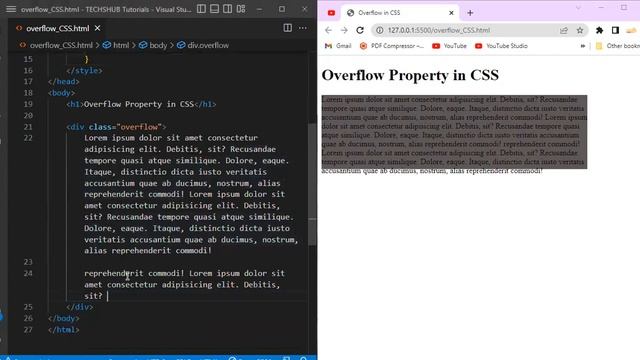Click line number 24 in the gutter
640x360 pixels.
point(28,273)
